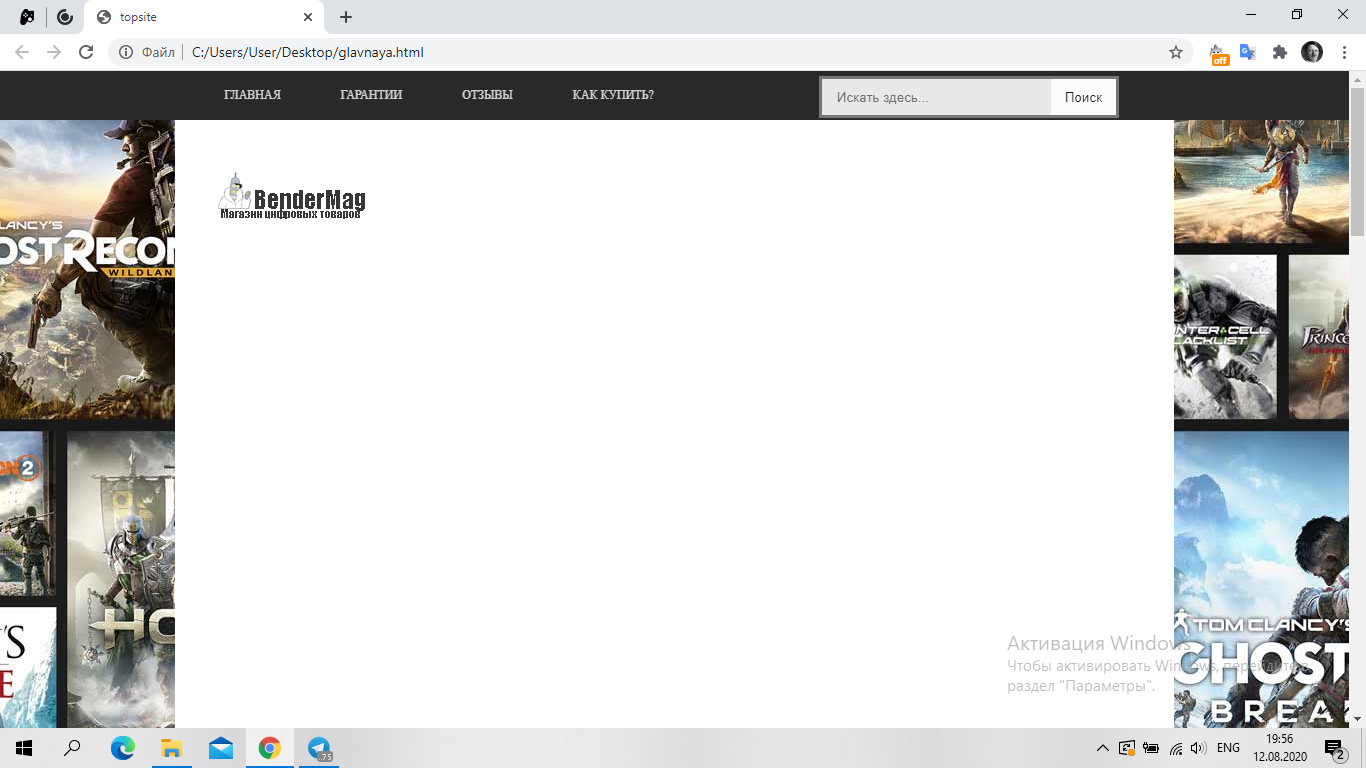Show hidden system tray icons
Screen dimensions: 1366x768
pos(1103,748)
